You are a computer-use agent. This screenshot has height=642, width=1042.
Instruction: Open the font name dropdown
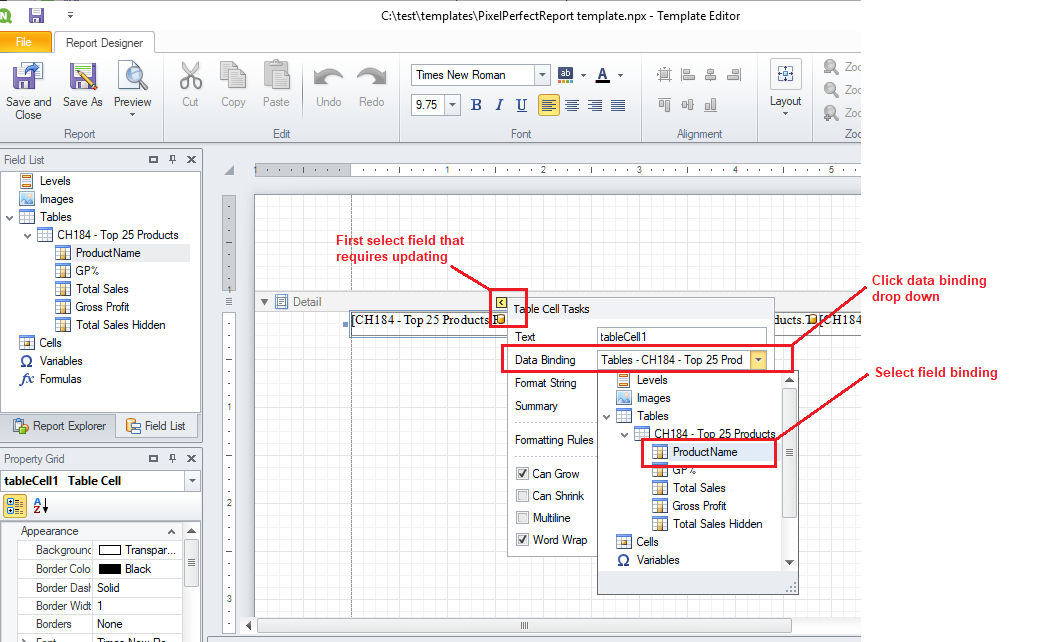point(542,75)
